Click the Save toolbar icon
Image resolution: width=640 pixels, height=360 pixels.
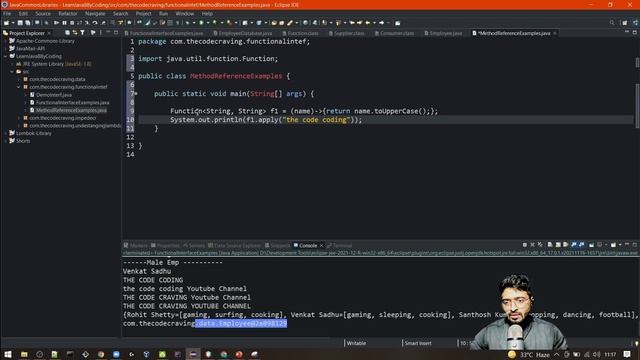(x=20, y=23)
